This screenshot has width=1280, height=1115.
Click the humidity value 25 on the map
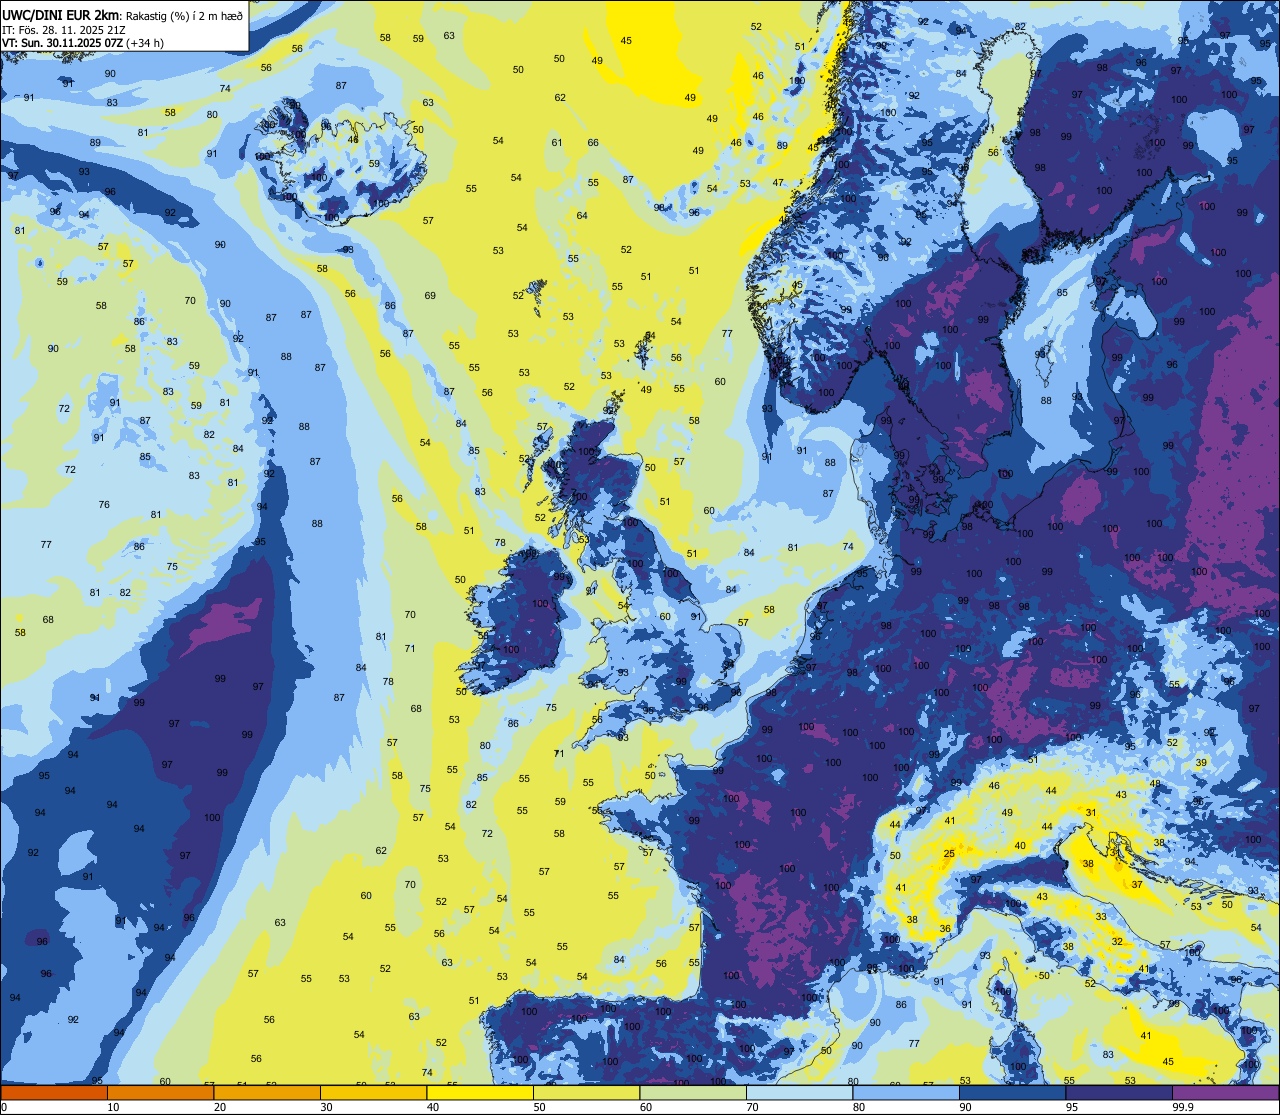(949, 854)
